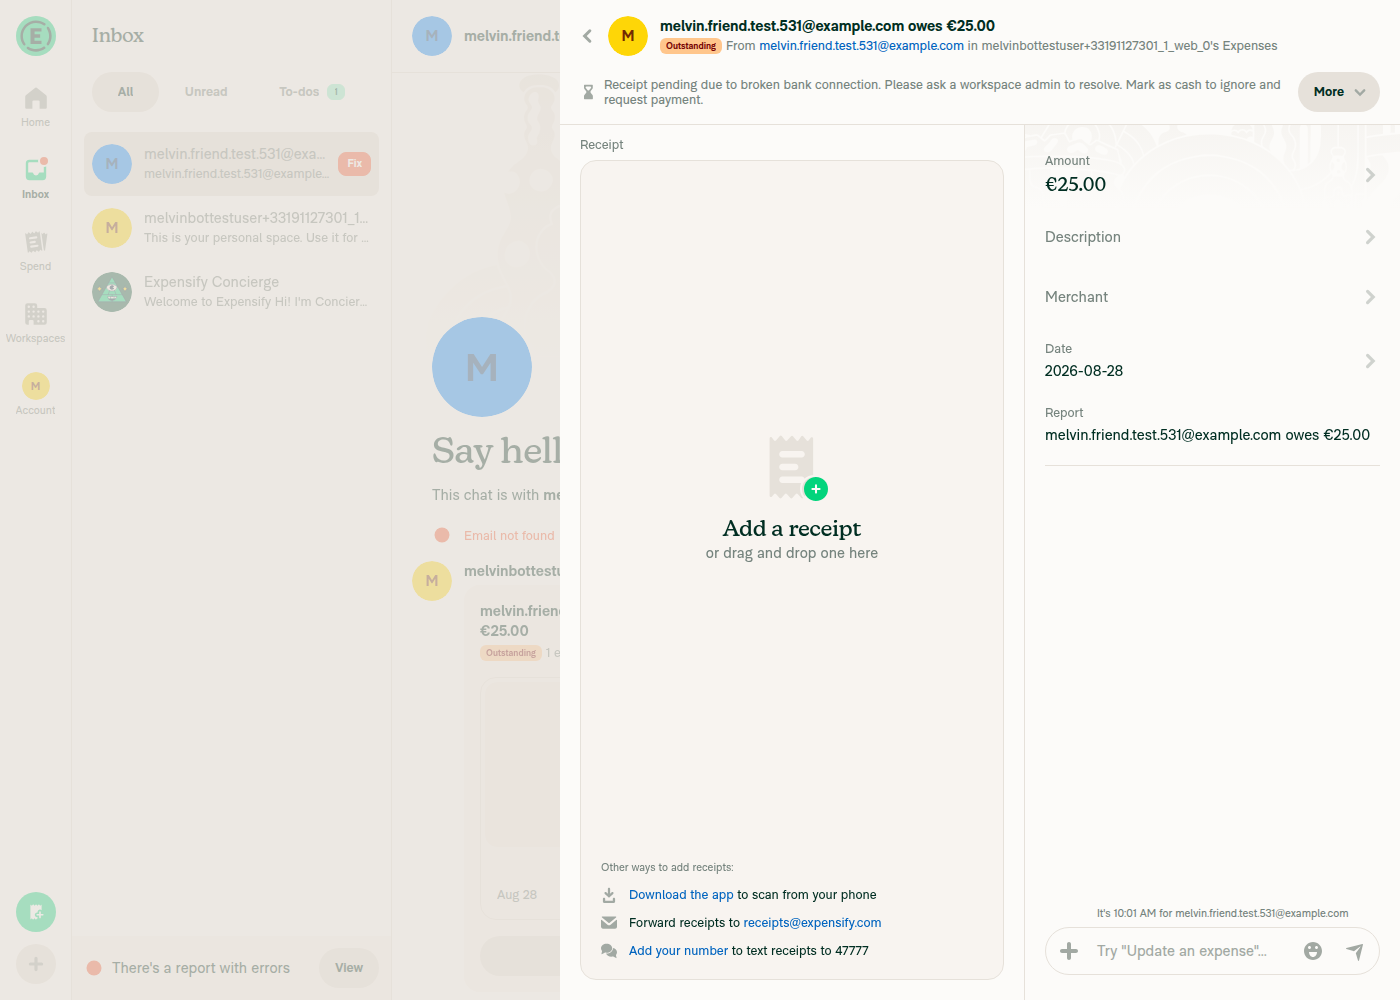Viewport: 1400px width, 1000px height.
Task: Click the View button for report errors
Action: [349, 968]
